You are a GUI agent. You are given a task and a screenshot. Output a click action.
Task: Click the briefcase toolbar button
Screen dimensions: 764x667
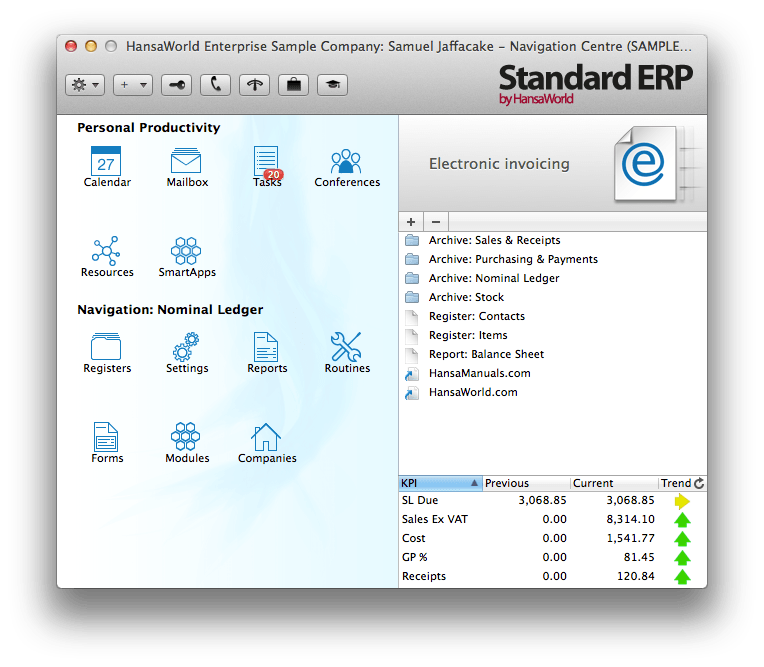click(x=293, y=85)
